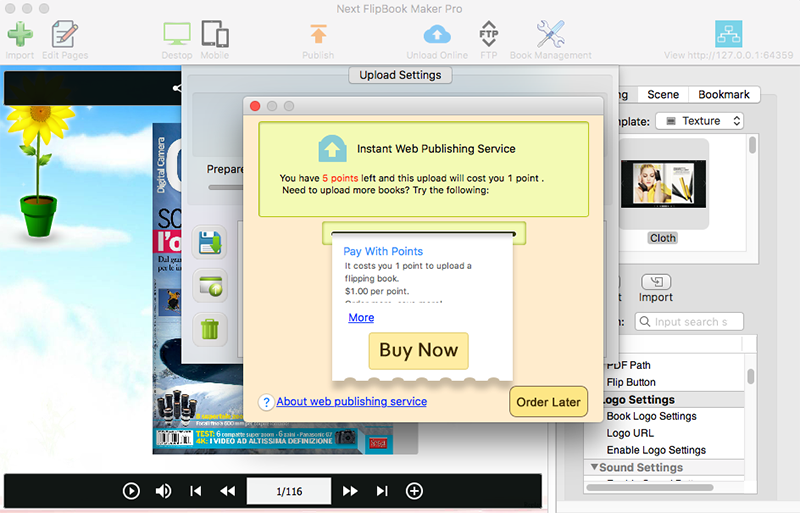Click the page number field 1/116
Screen dimensions: 800x513
[289, 491]
